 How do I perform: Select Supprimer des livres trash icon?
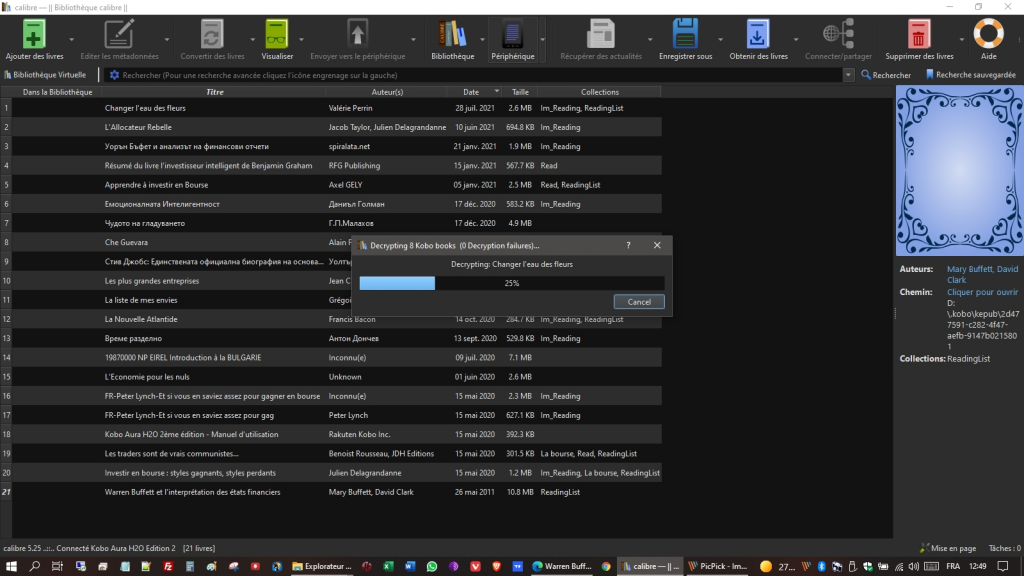(918, 34)
